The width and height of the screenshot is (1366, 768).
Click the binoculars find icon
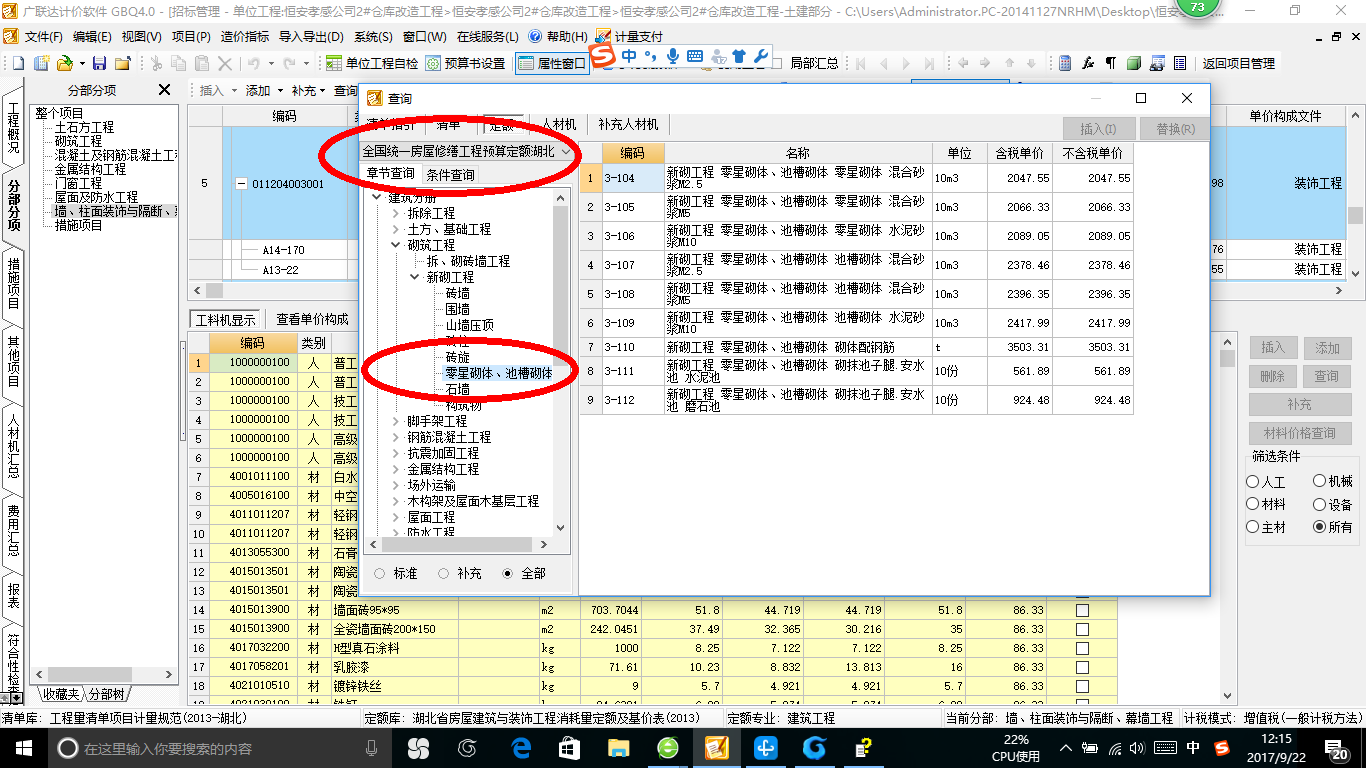pyautogui.click(x=1157, y=63)
